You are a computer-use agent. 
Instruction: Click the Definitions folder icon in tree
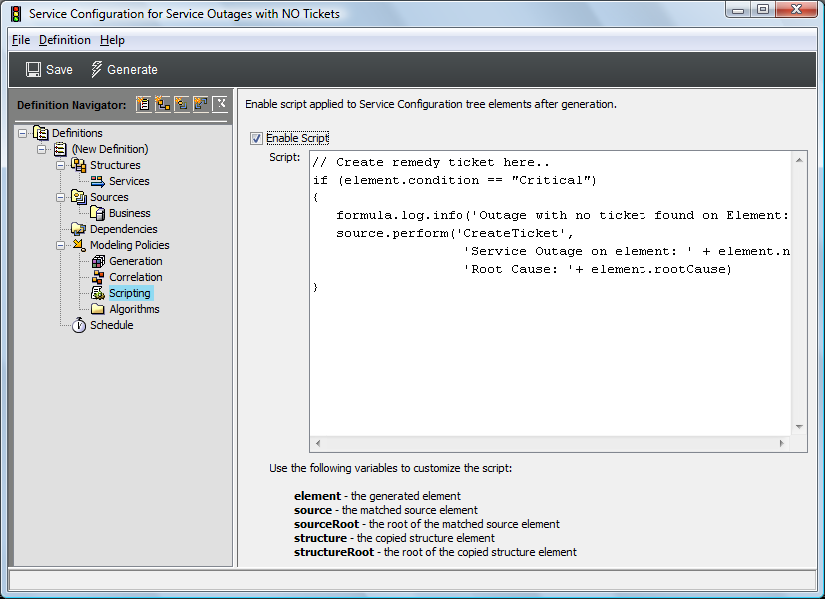pos(41,133)
